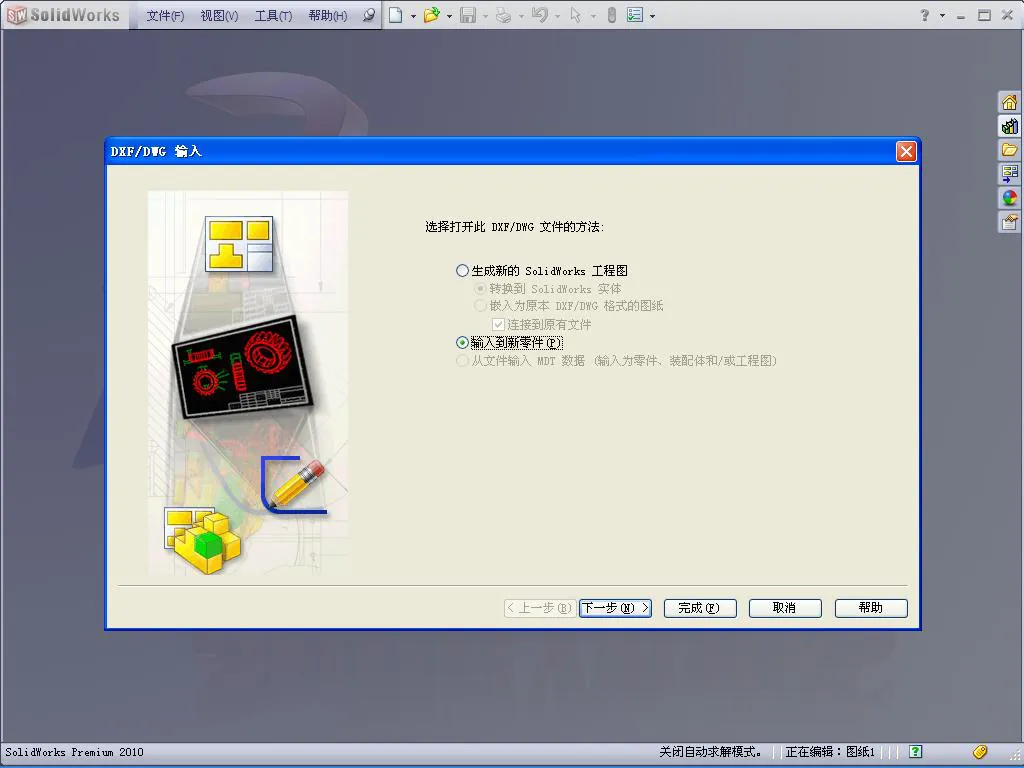Open the File Explorer folder tab in the task pane
Image resolution: width=1024 pixels, height=768 pixels.
(1010, 150)
